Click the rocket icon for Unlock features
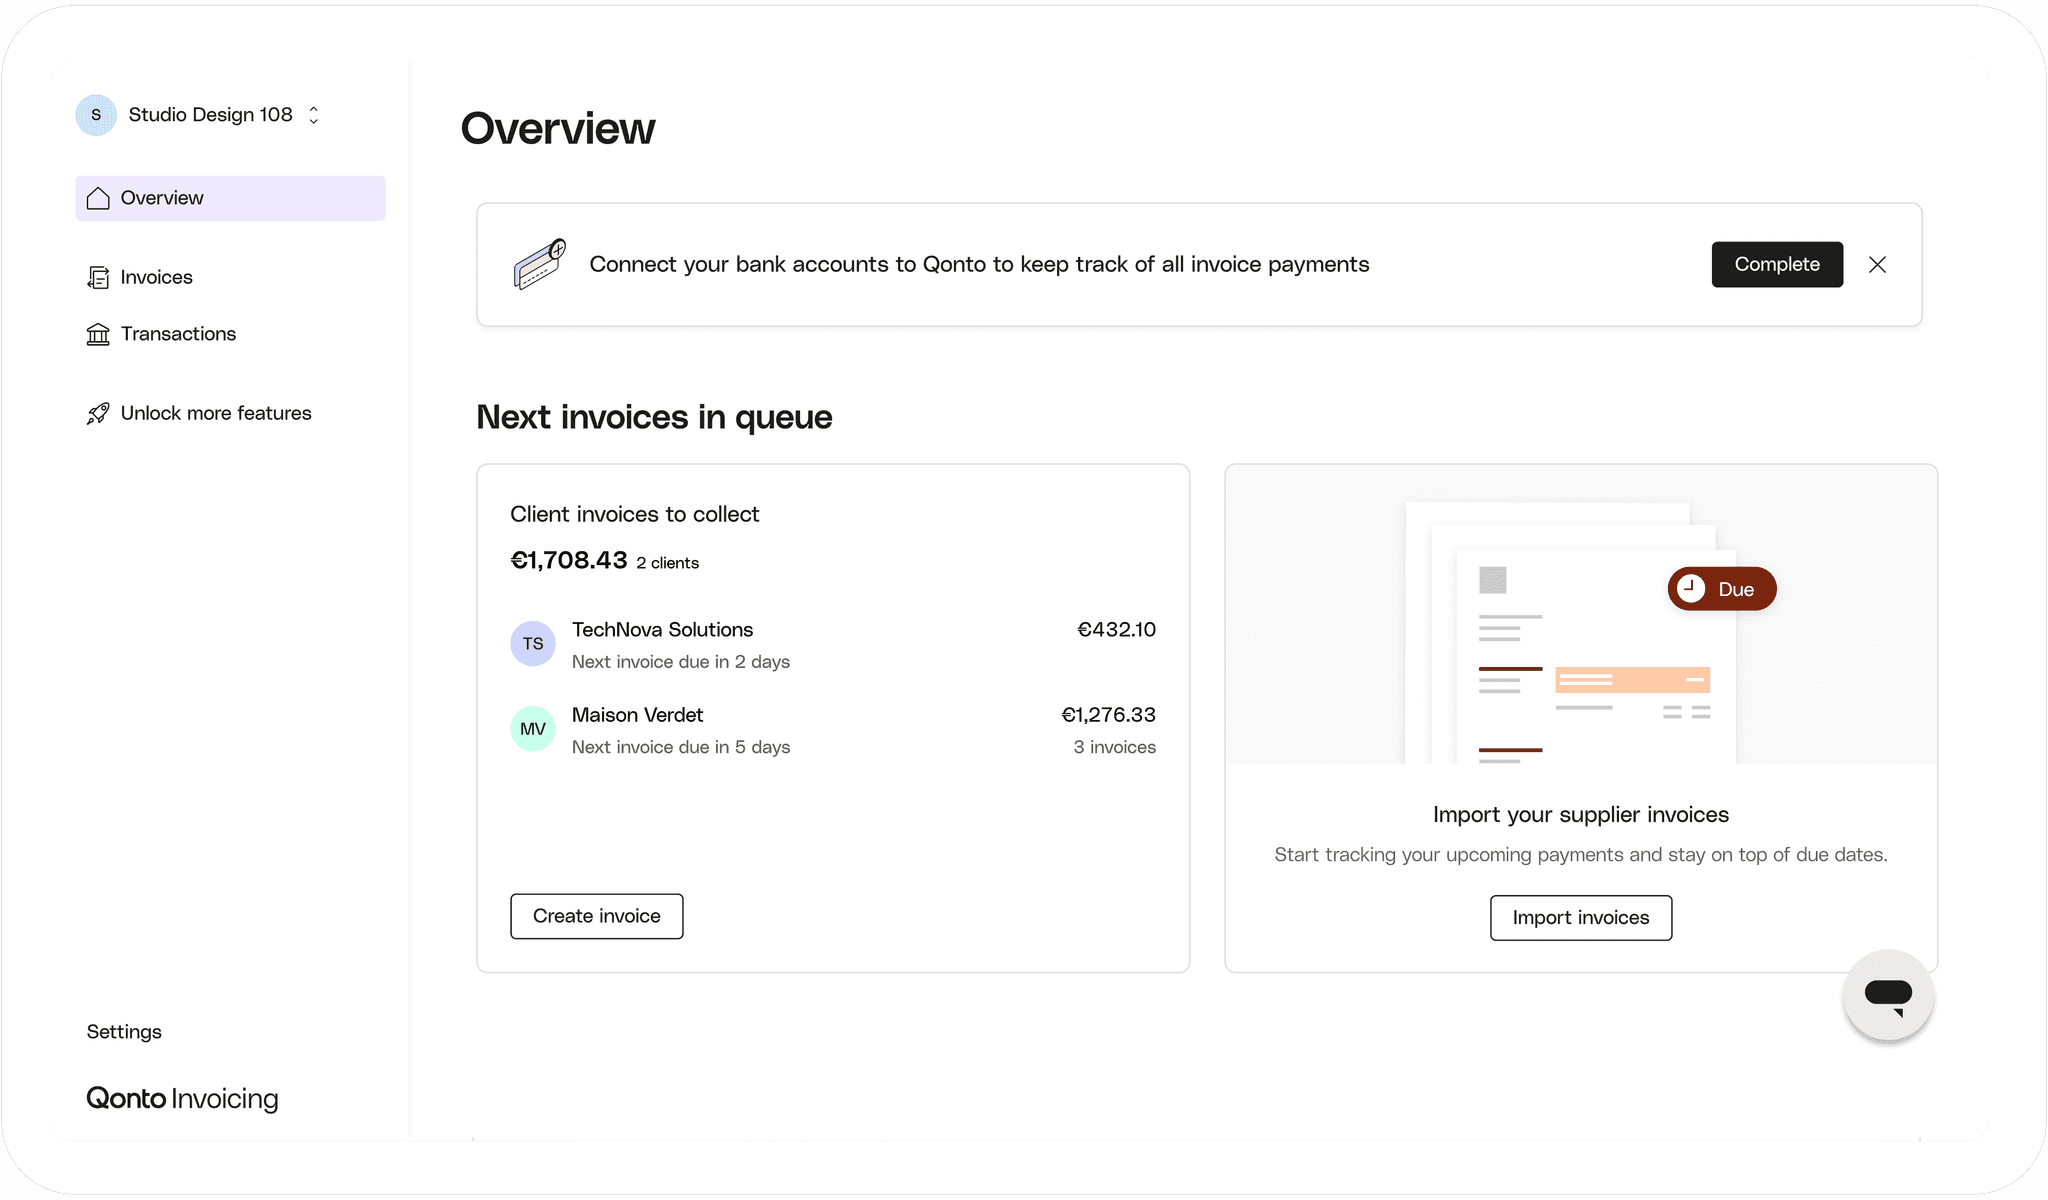The image size is (2048, 1200). pyautogui.click(x=98, y=413)
